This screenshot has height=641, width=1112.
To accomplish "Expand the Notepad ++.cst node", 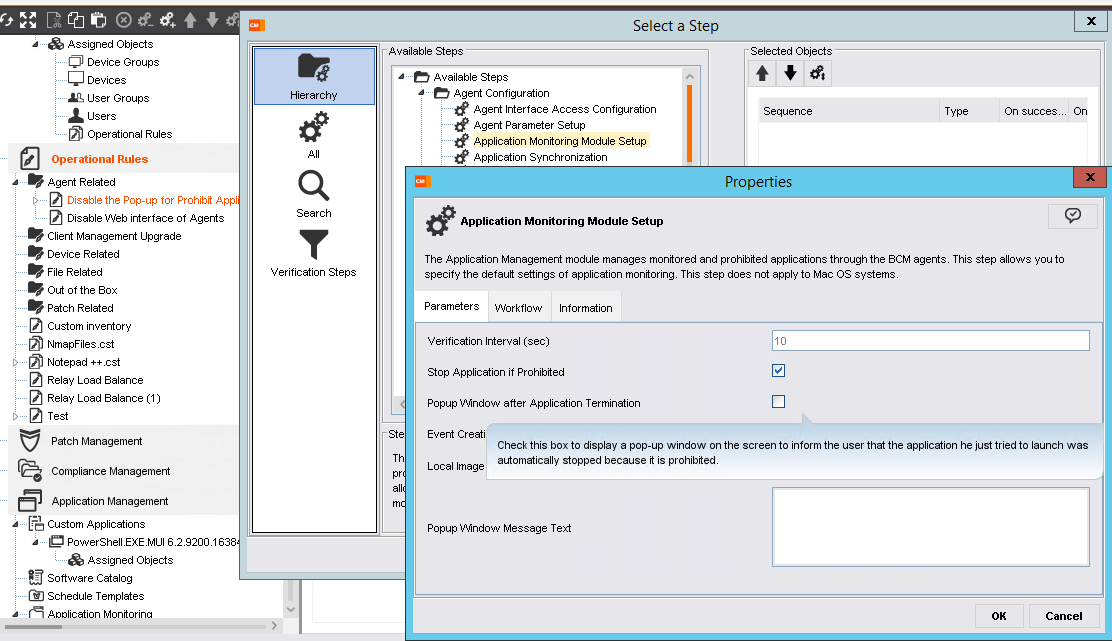I will [x=16, y=362].
